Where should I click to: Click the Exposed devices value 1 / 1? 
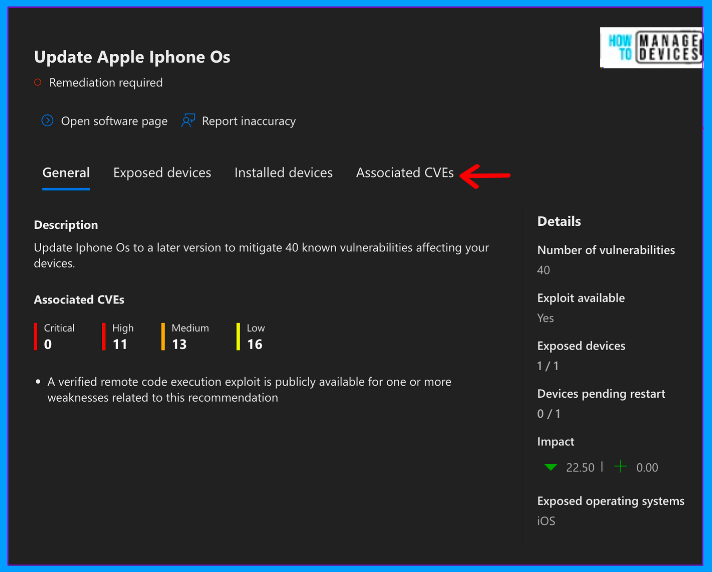(x=548, y=366)
